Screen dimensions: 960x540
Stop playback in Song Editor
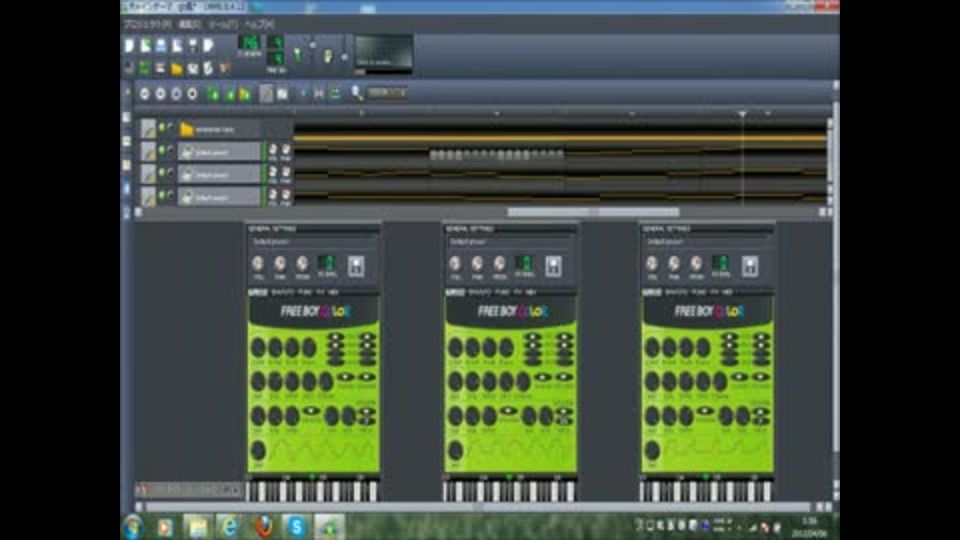pyautogui.click(x=192, y=94)
